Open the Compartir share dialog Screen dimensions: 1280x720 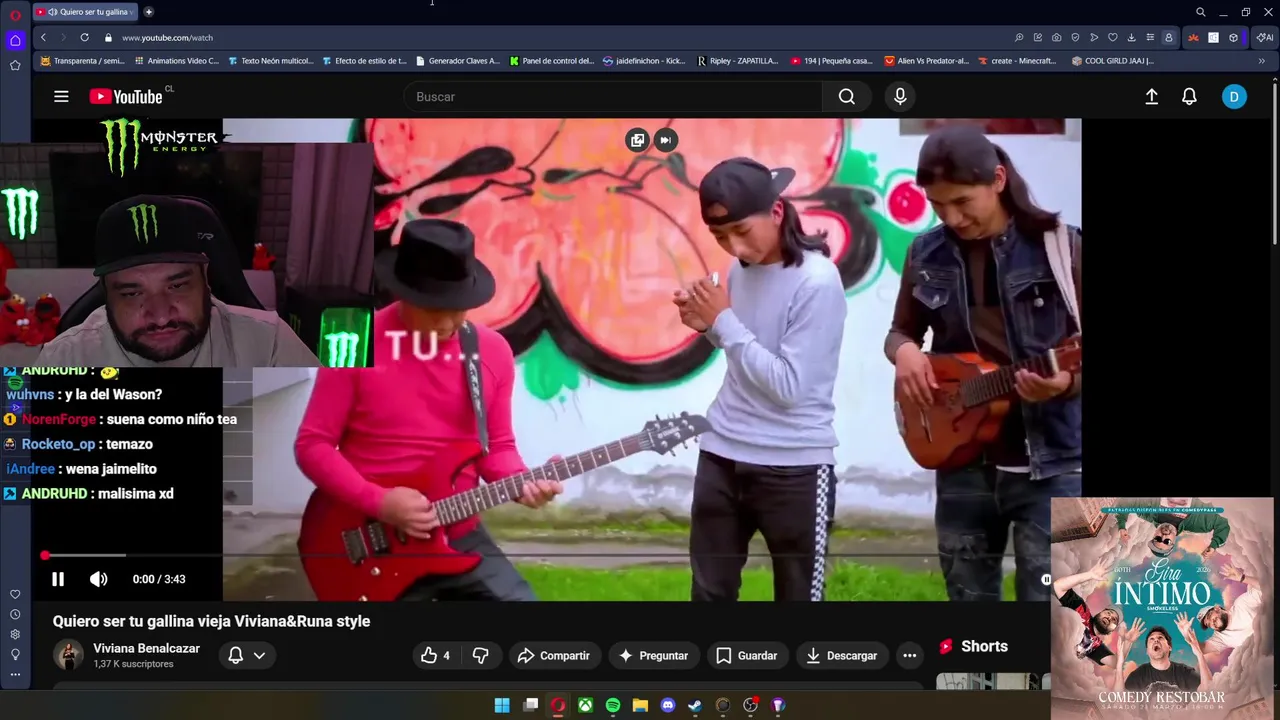click(x=553, y=656)
